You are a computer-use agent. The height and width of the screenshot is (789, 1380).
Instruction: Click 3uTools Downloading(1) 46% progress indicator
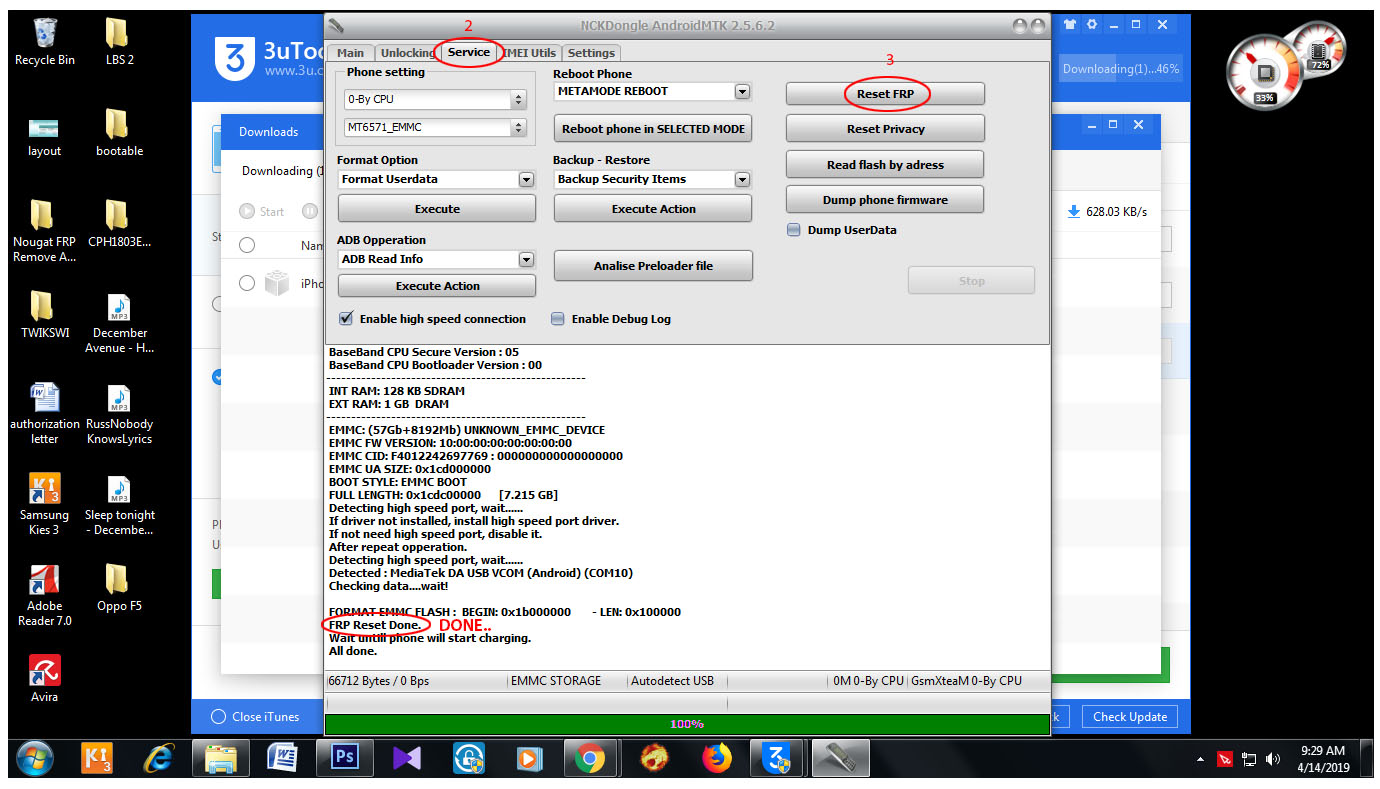[x=1121, y=69]
